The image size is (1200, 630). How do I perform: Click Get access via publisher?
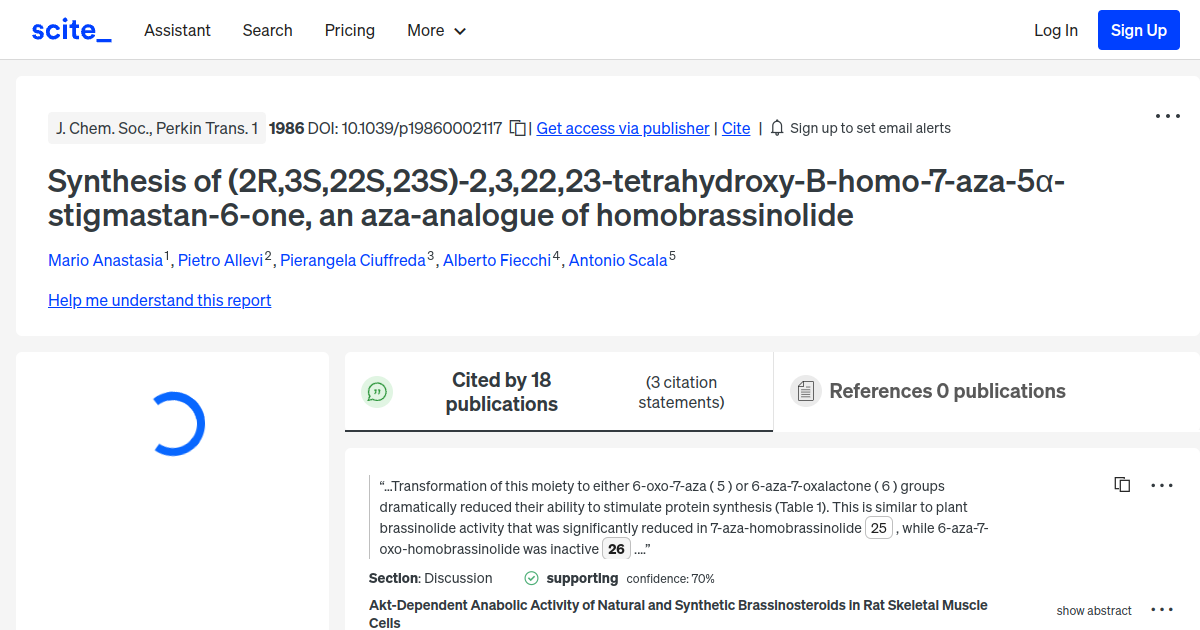pyautogui.click(x=622, y=128)
